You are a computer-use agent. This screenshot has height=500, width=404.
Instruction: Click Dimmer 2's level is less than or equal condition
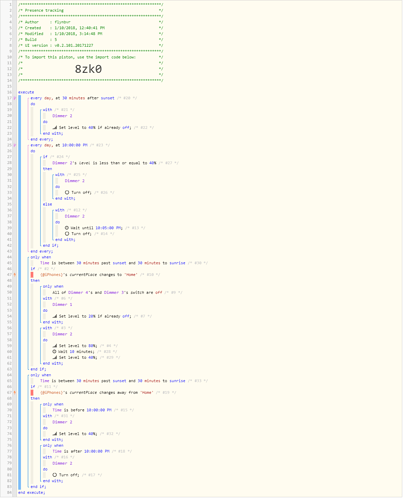(x=104, y=163)
